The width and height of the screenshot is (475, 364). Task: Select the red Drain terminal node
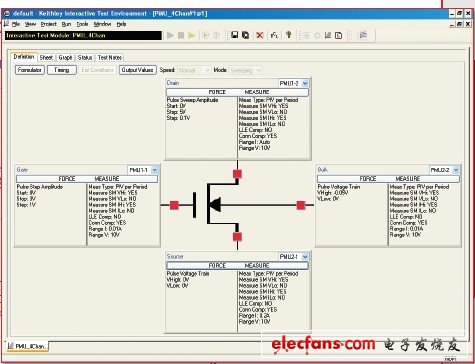[237, 174]
